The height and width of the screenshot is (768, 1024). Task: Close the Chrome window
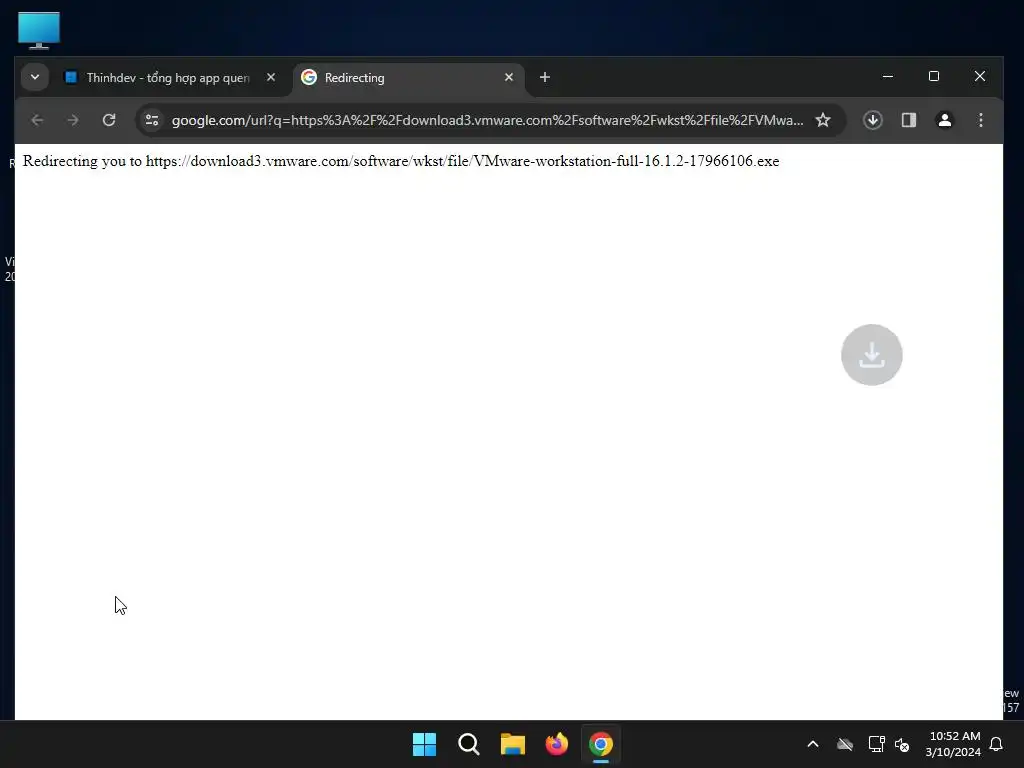tap(980, 76)
